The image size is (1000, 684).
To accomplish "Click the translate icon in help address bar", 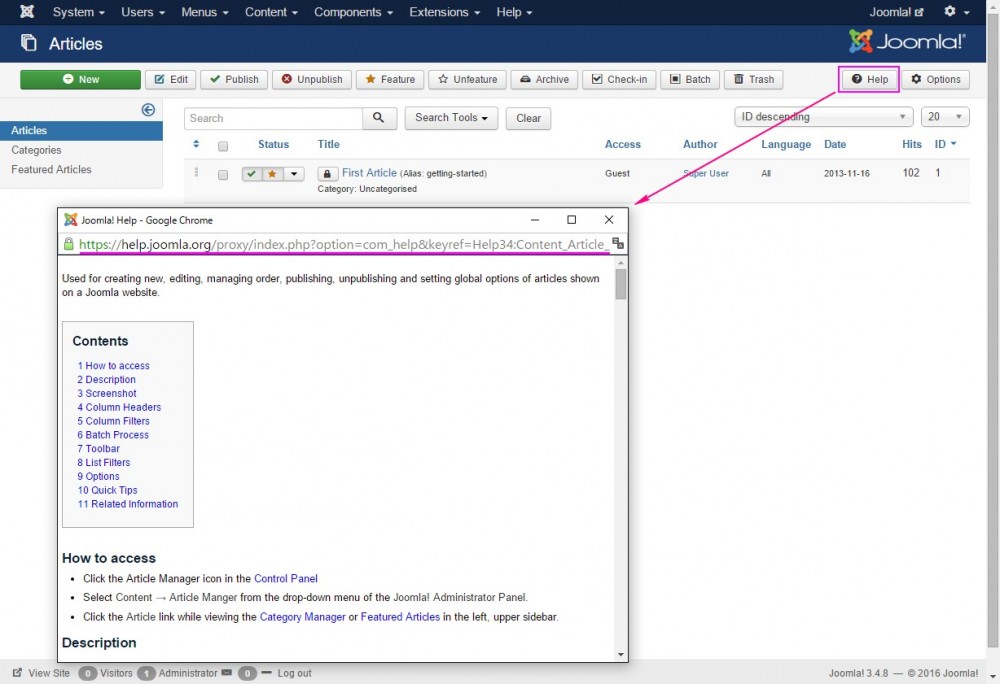I will pos(618,244).
